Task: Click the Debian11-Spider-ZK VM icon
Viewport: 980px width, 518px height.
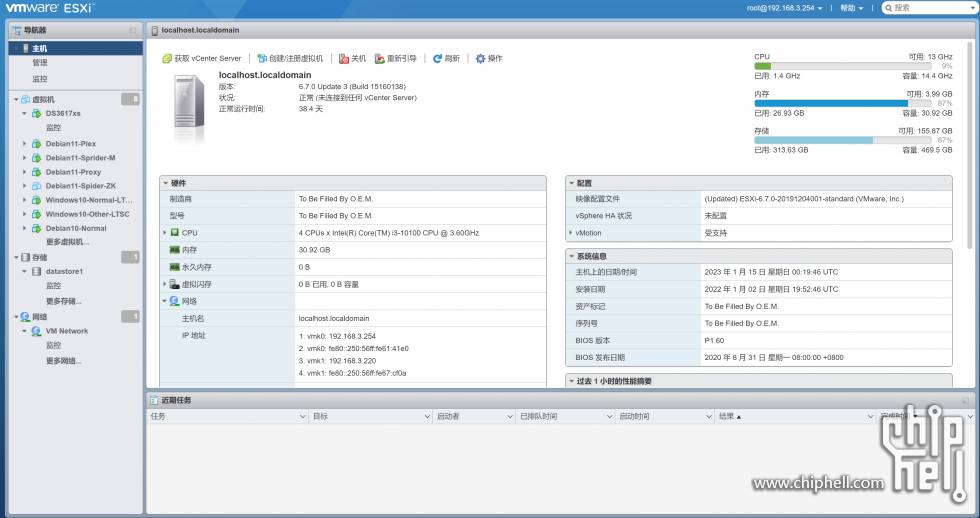Action: pyautogui.click(x=36, y=186)
